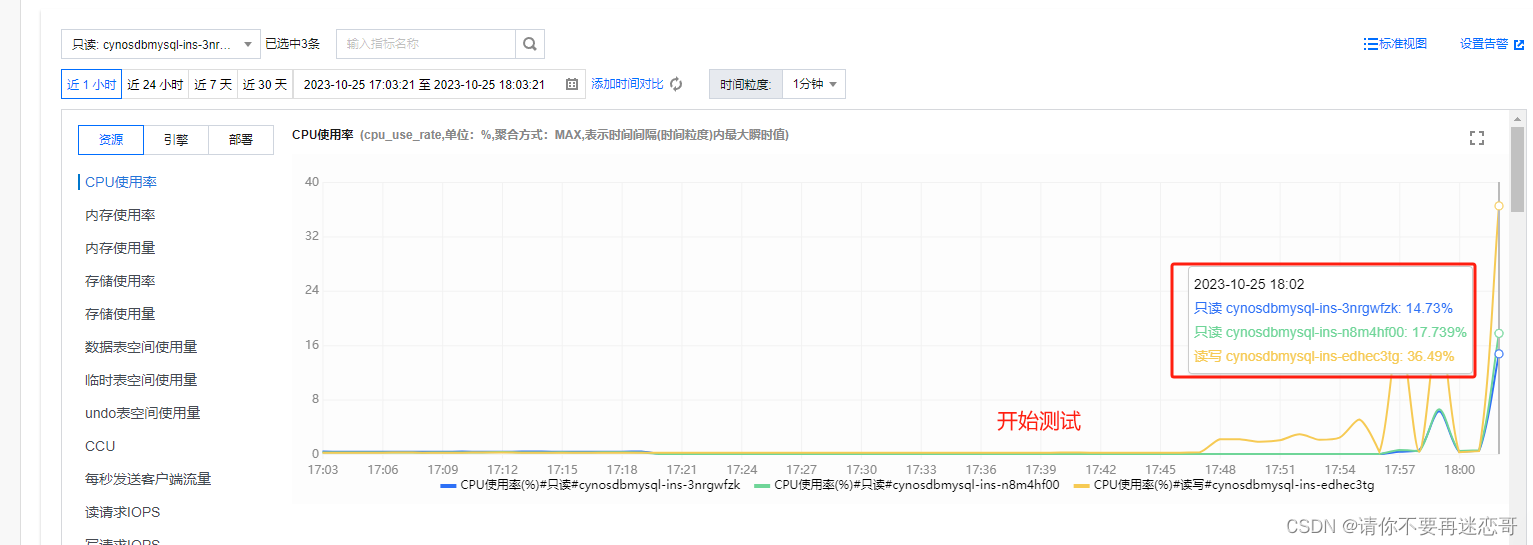
Task: Click the refresh icon beside 添加时间对比
Action: coord(676,84)
